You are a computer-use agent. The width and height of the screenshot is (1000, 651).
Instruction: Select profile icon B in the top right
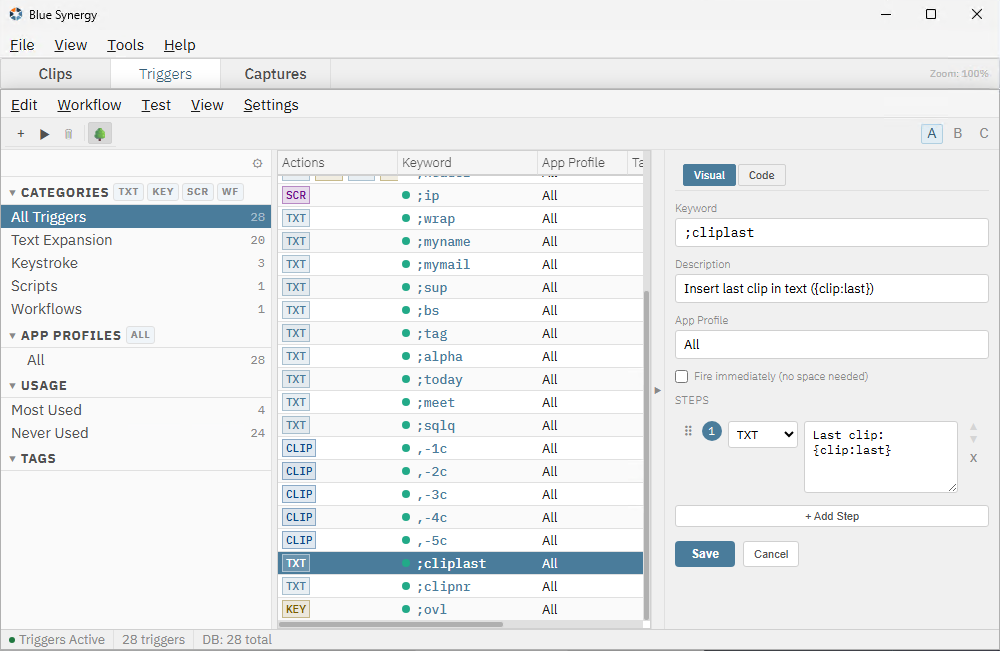[x=957, y=132]
